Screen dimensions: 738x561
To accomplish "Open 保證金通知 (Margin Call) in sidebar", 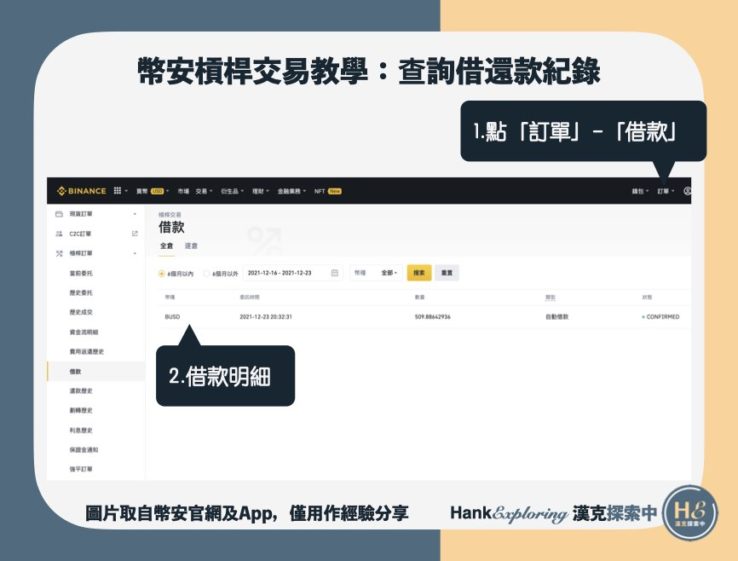I will (84, 450).
